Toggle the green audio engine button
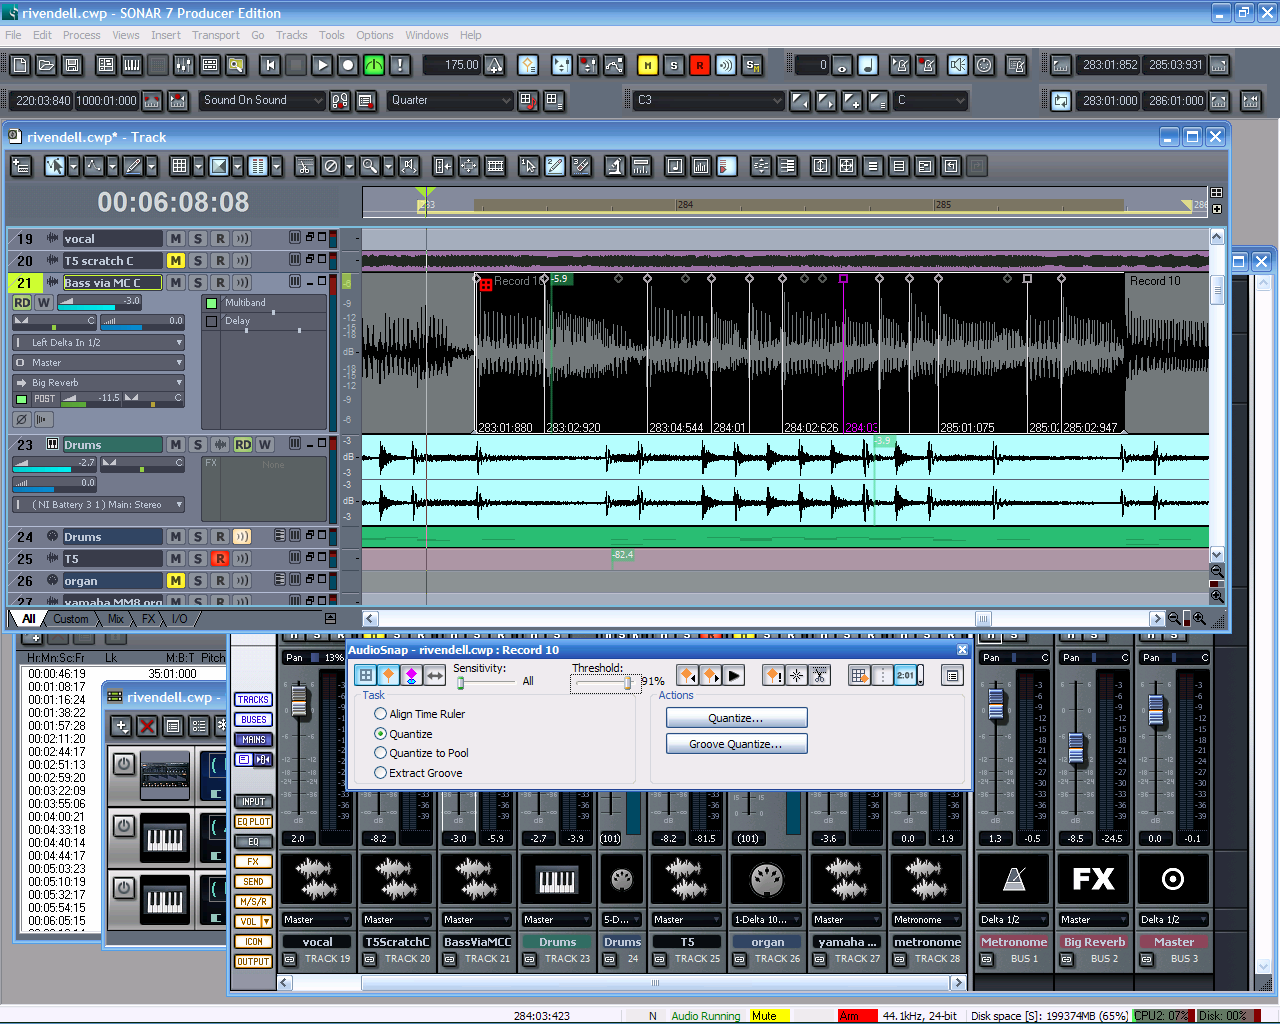This screenshot has height=1024, width=1280. point(374,65)
